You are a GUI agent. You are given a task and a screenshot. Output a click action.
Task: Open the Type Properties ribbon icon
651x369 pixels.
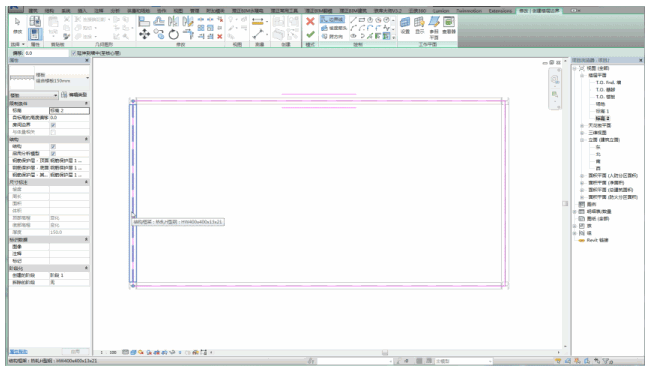tap(35, 21)
